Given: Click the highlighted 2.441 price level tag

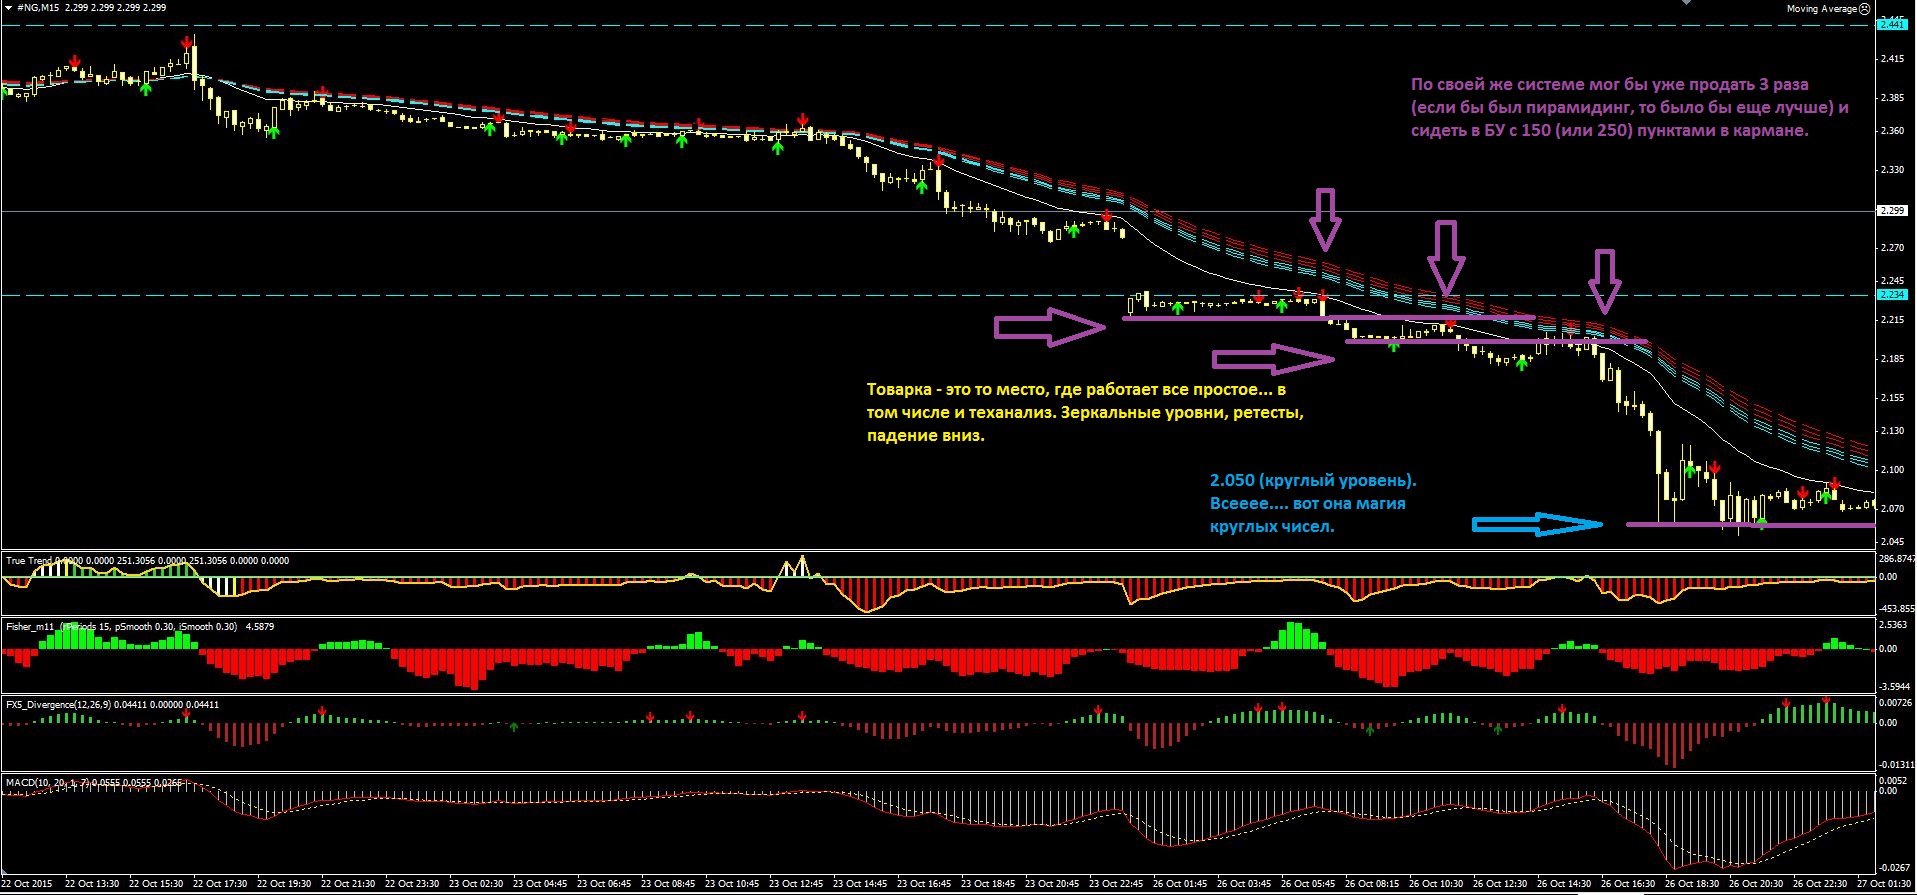Looking at the screenshot, I should 1892,24.
